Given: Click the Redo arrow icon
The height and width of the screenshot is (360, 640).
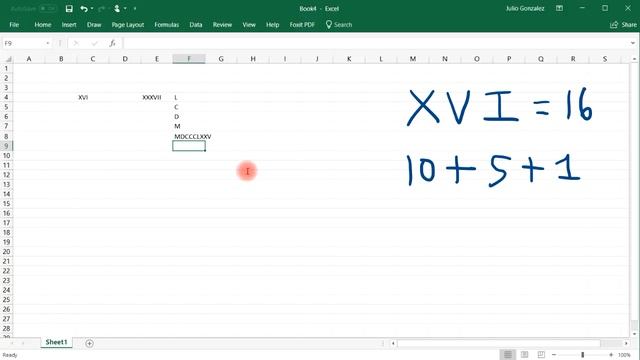Looking at the screenshot, I should tap(102, 9).
